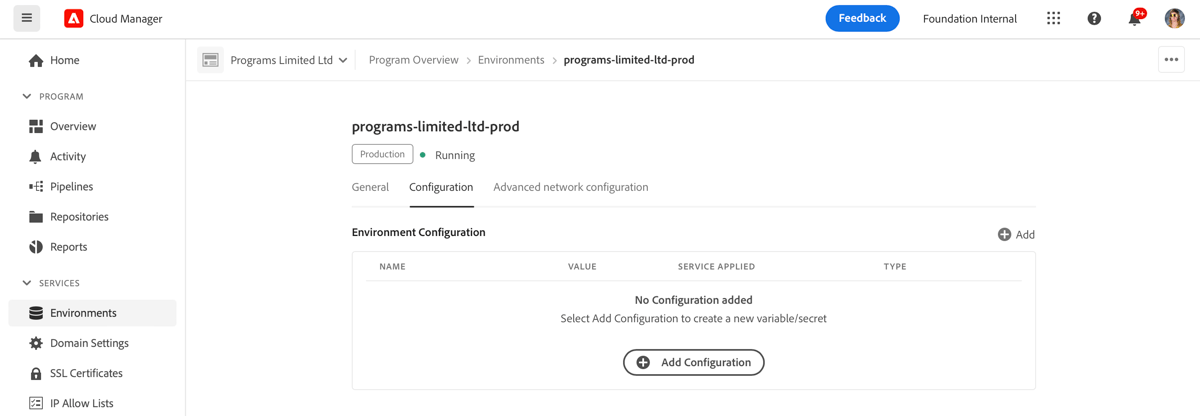Open the notifications bell

coord(1134,19)
